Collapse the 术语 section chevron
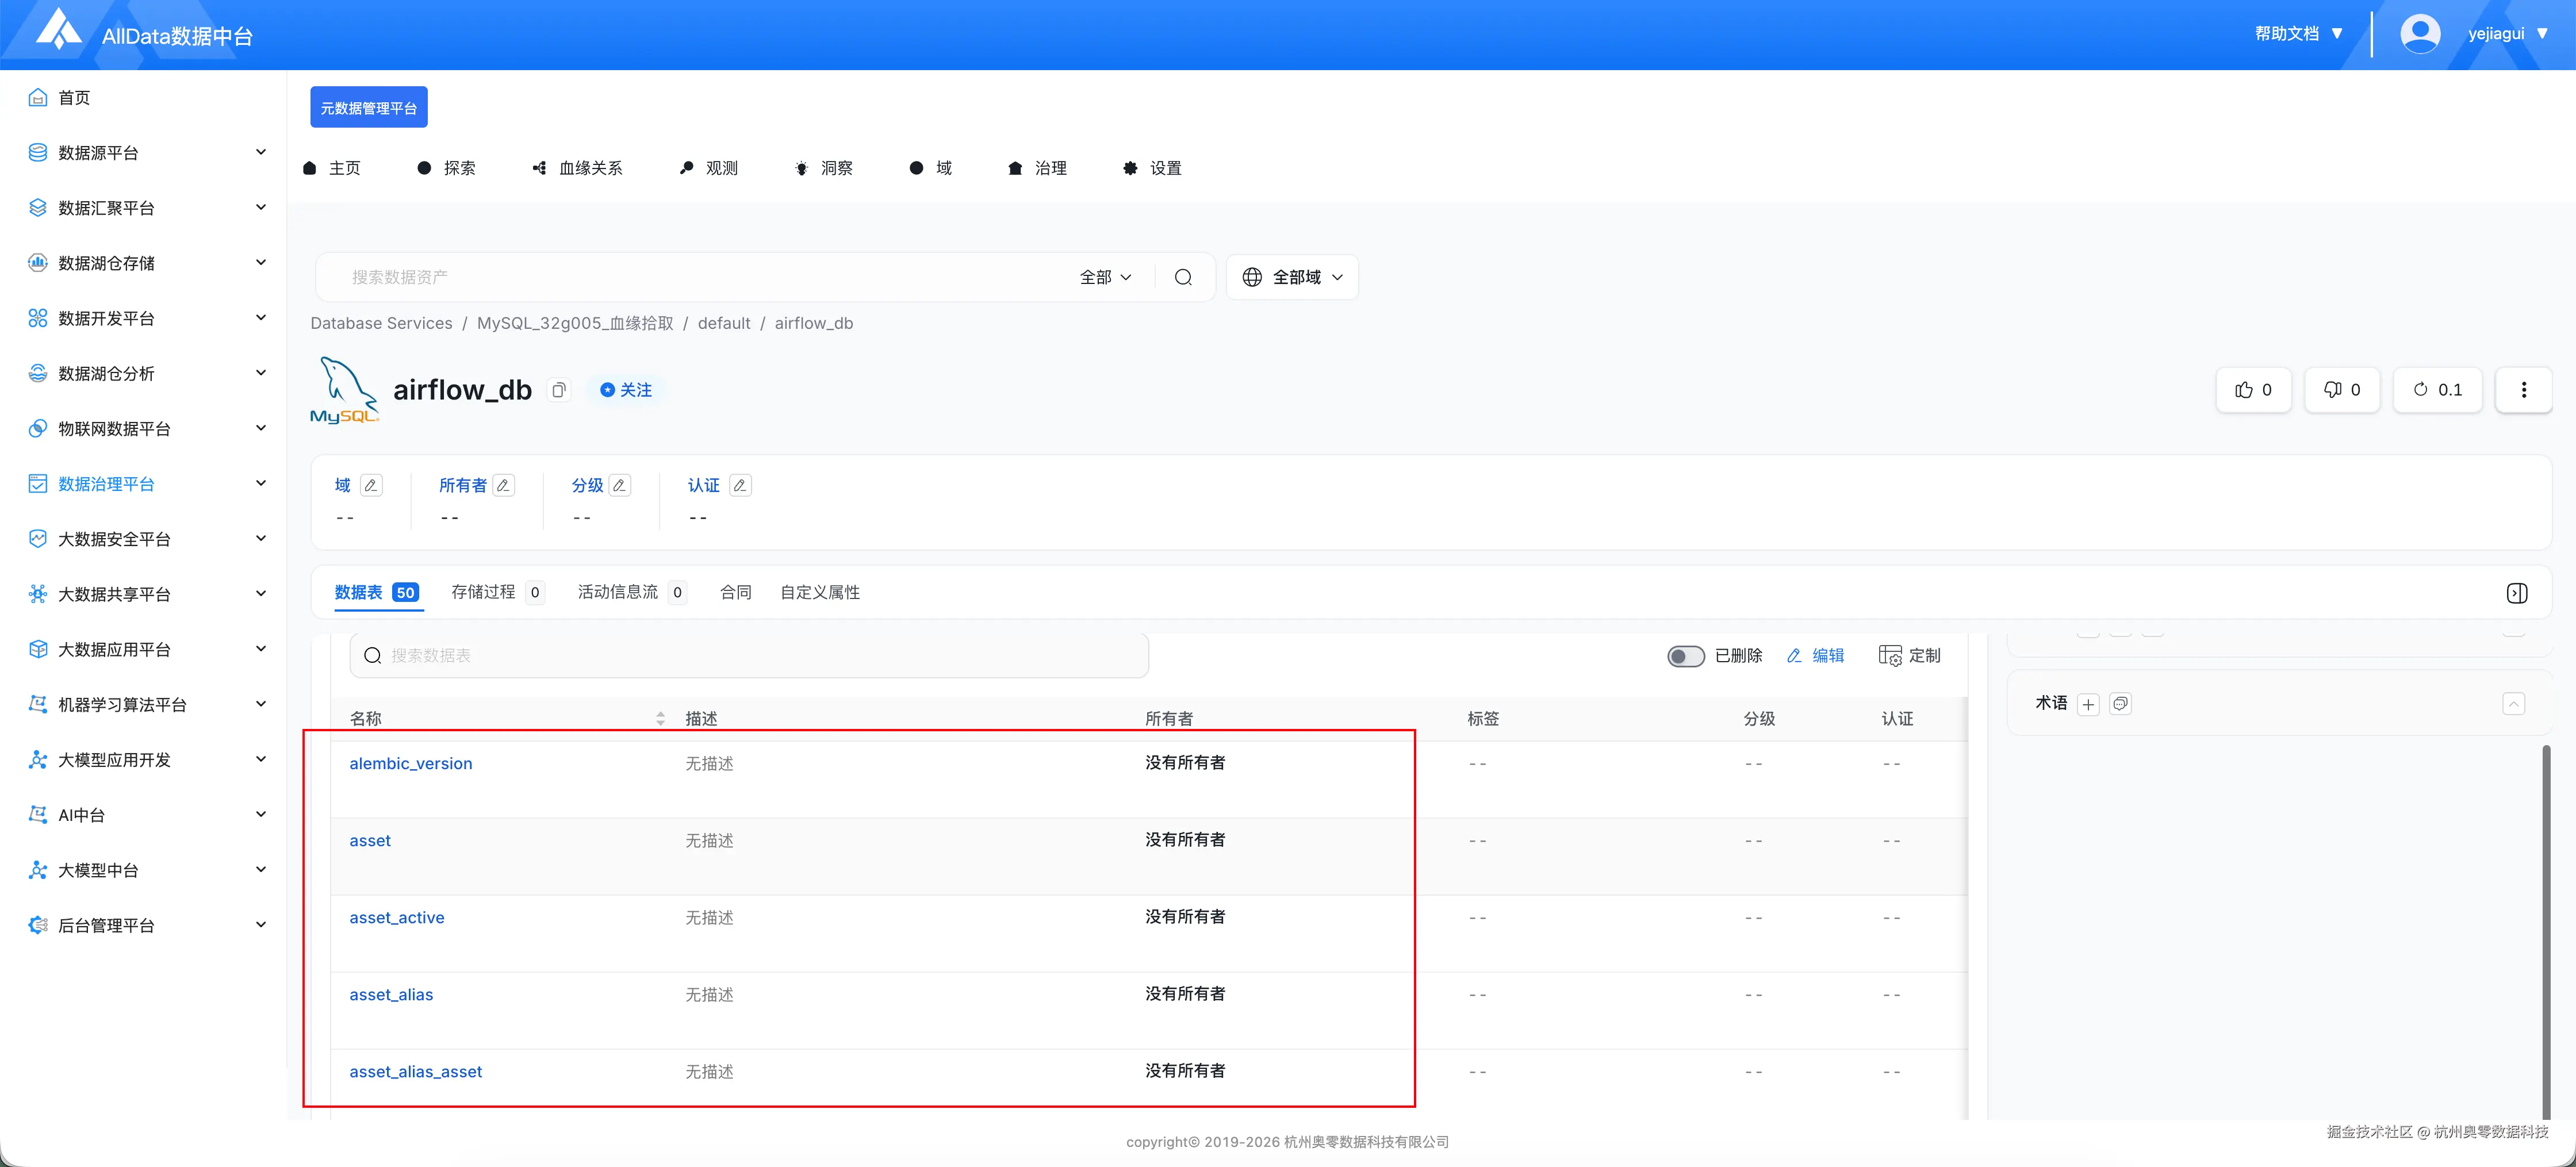Screen dimensions: 2576x1167 2514,704
